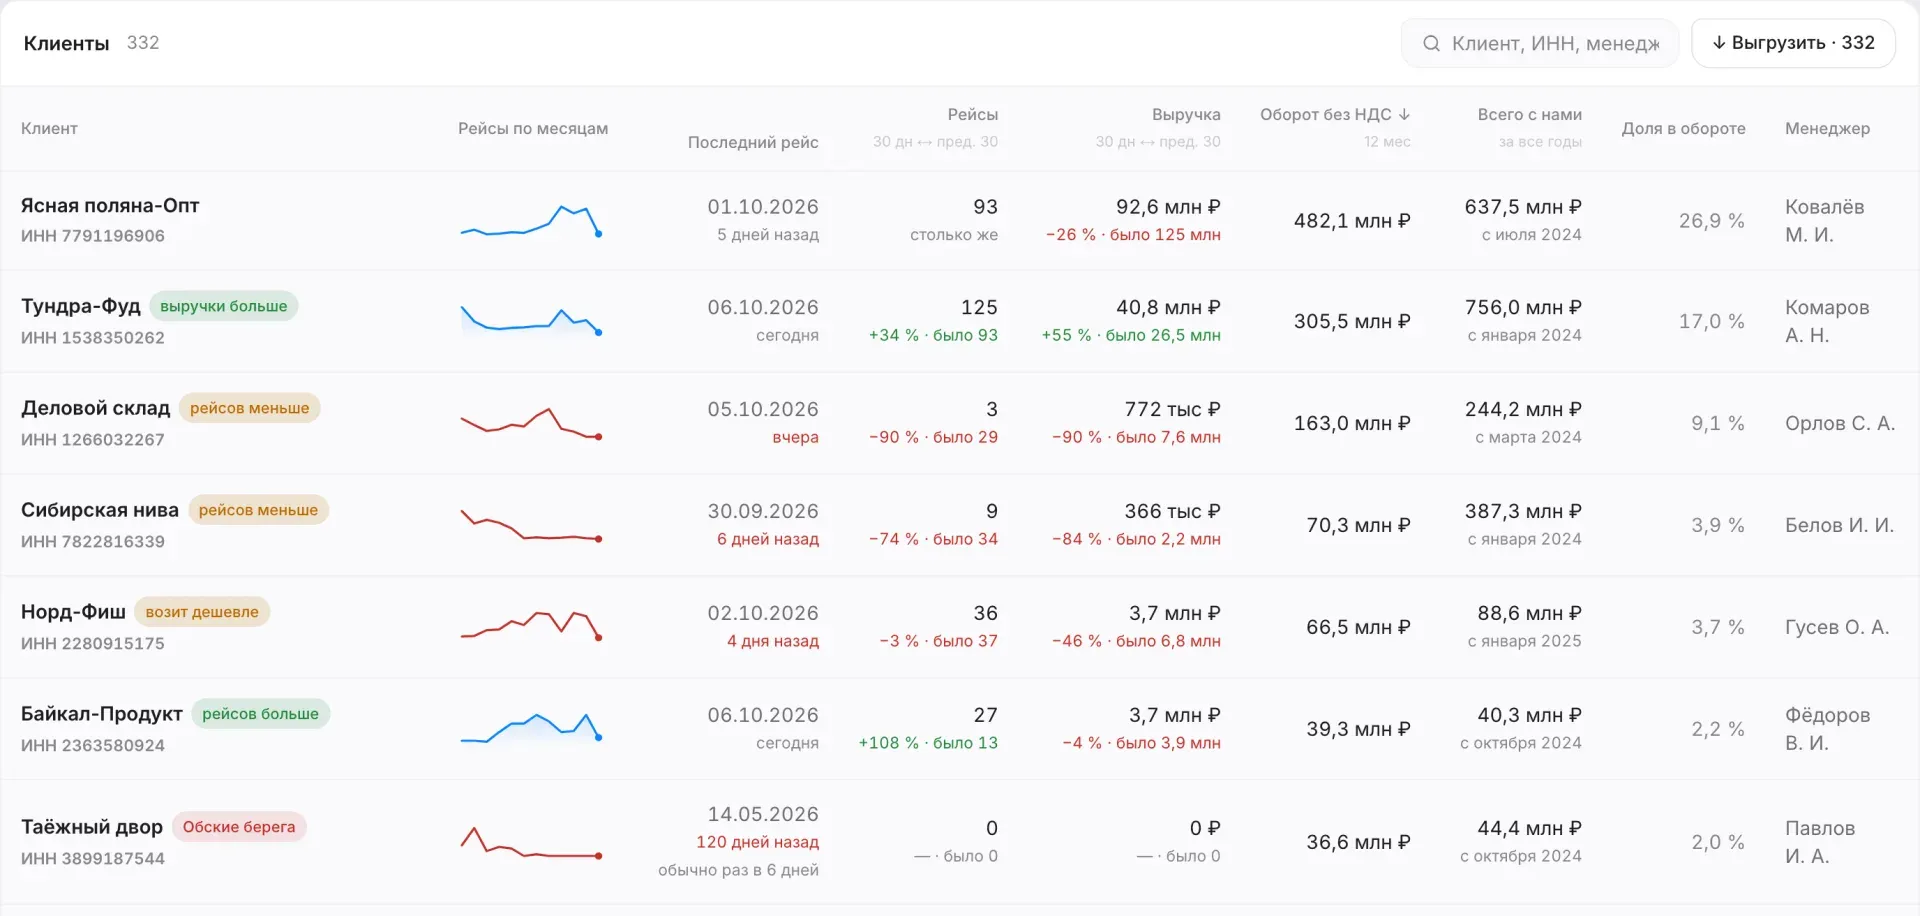1920x916 pixels.
Task: Open the Сибирская нива trips sparkline
Action: [531, 525]
